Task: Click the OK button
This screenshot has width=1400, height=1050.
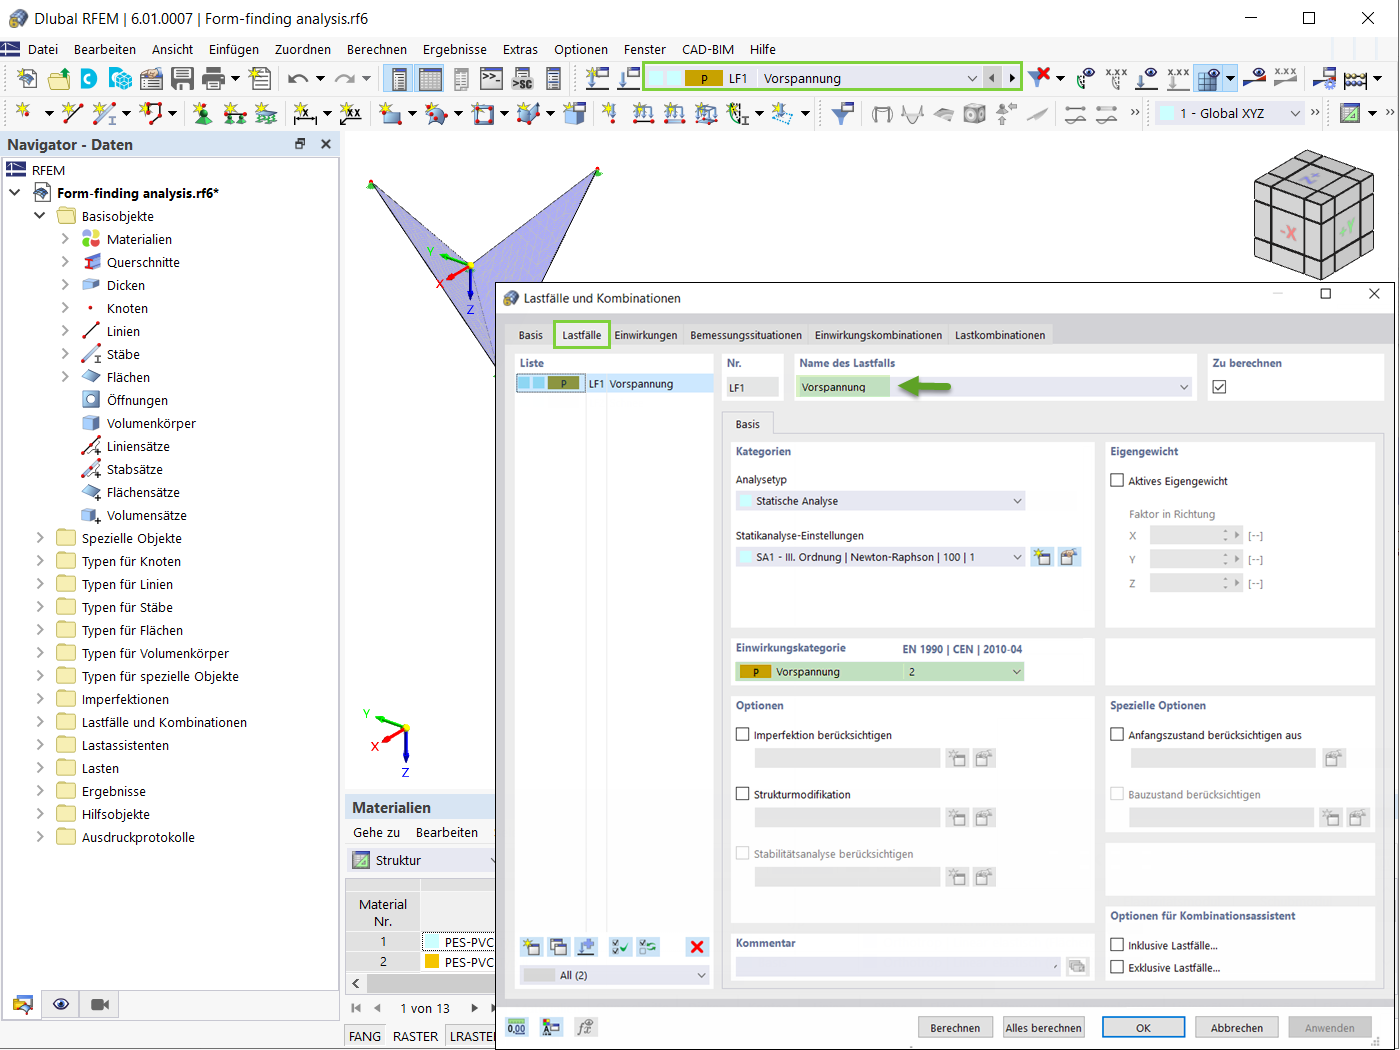Action: [x=1143, y=1027]
